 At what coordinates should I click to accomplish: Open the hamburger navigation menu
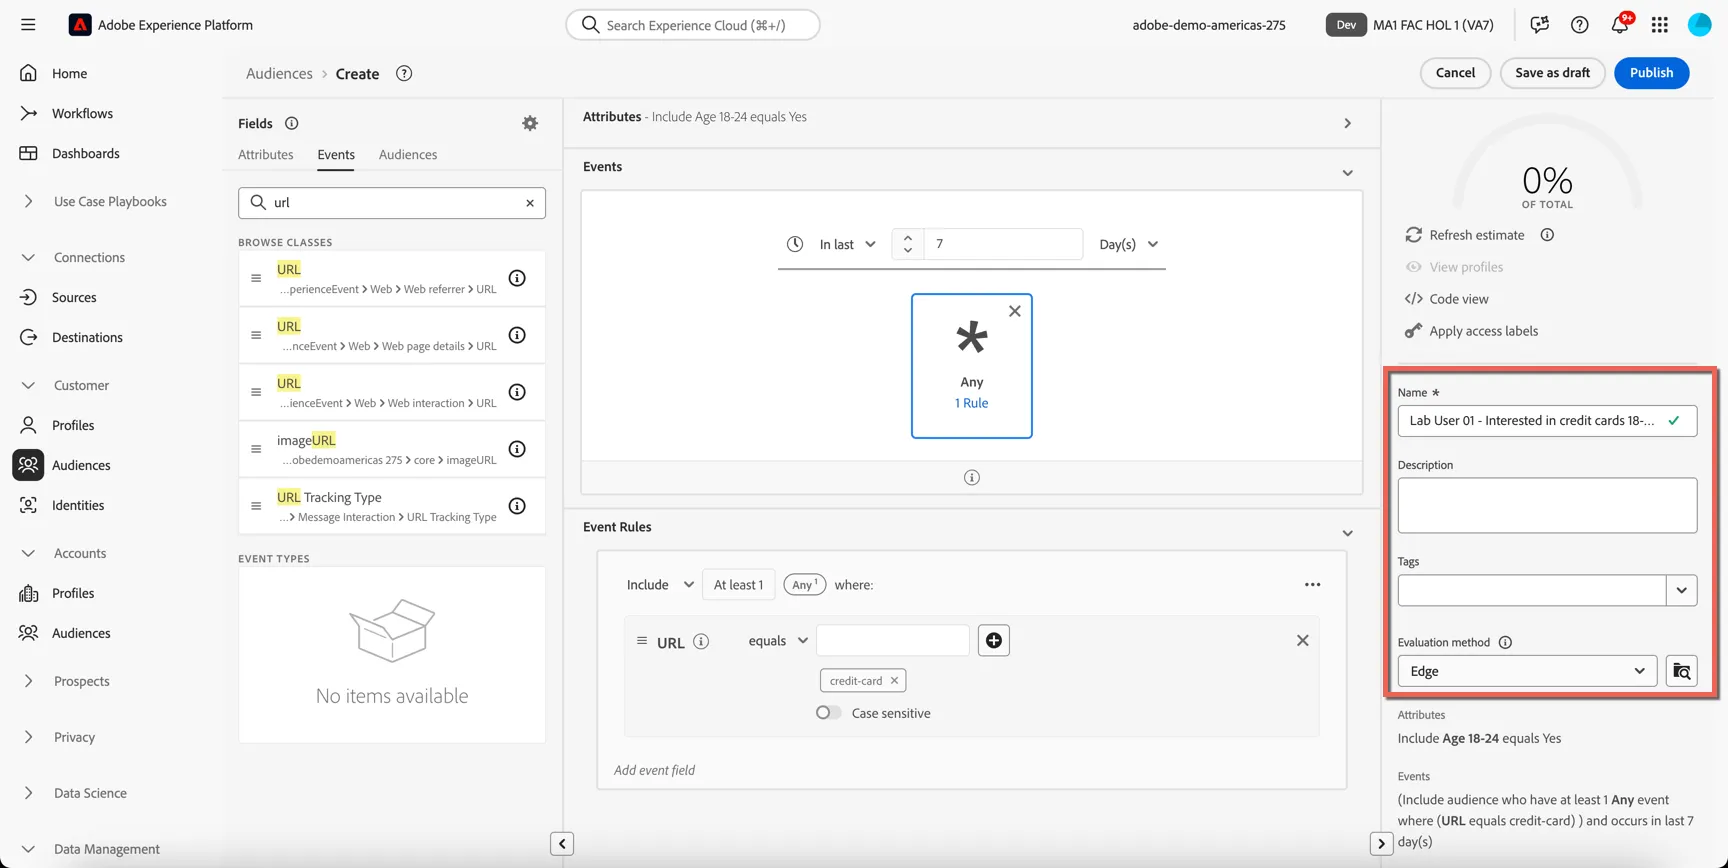coord(28,25)
